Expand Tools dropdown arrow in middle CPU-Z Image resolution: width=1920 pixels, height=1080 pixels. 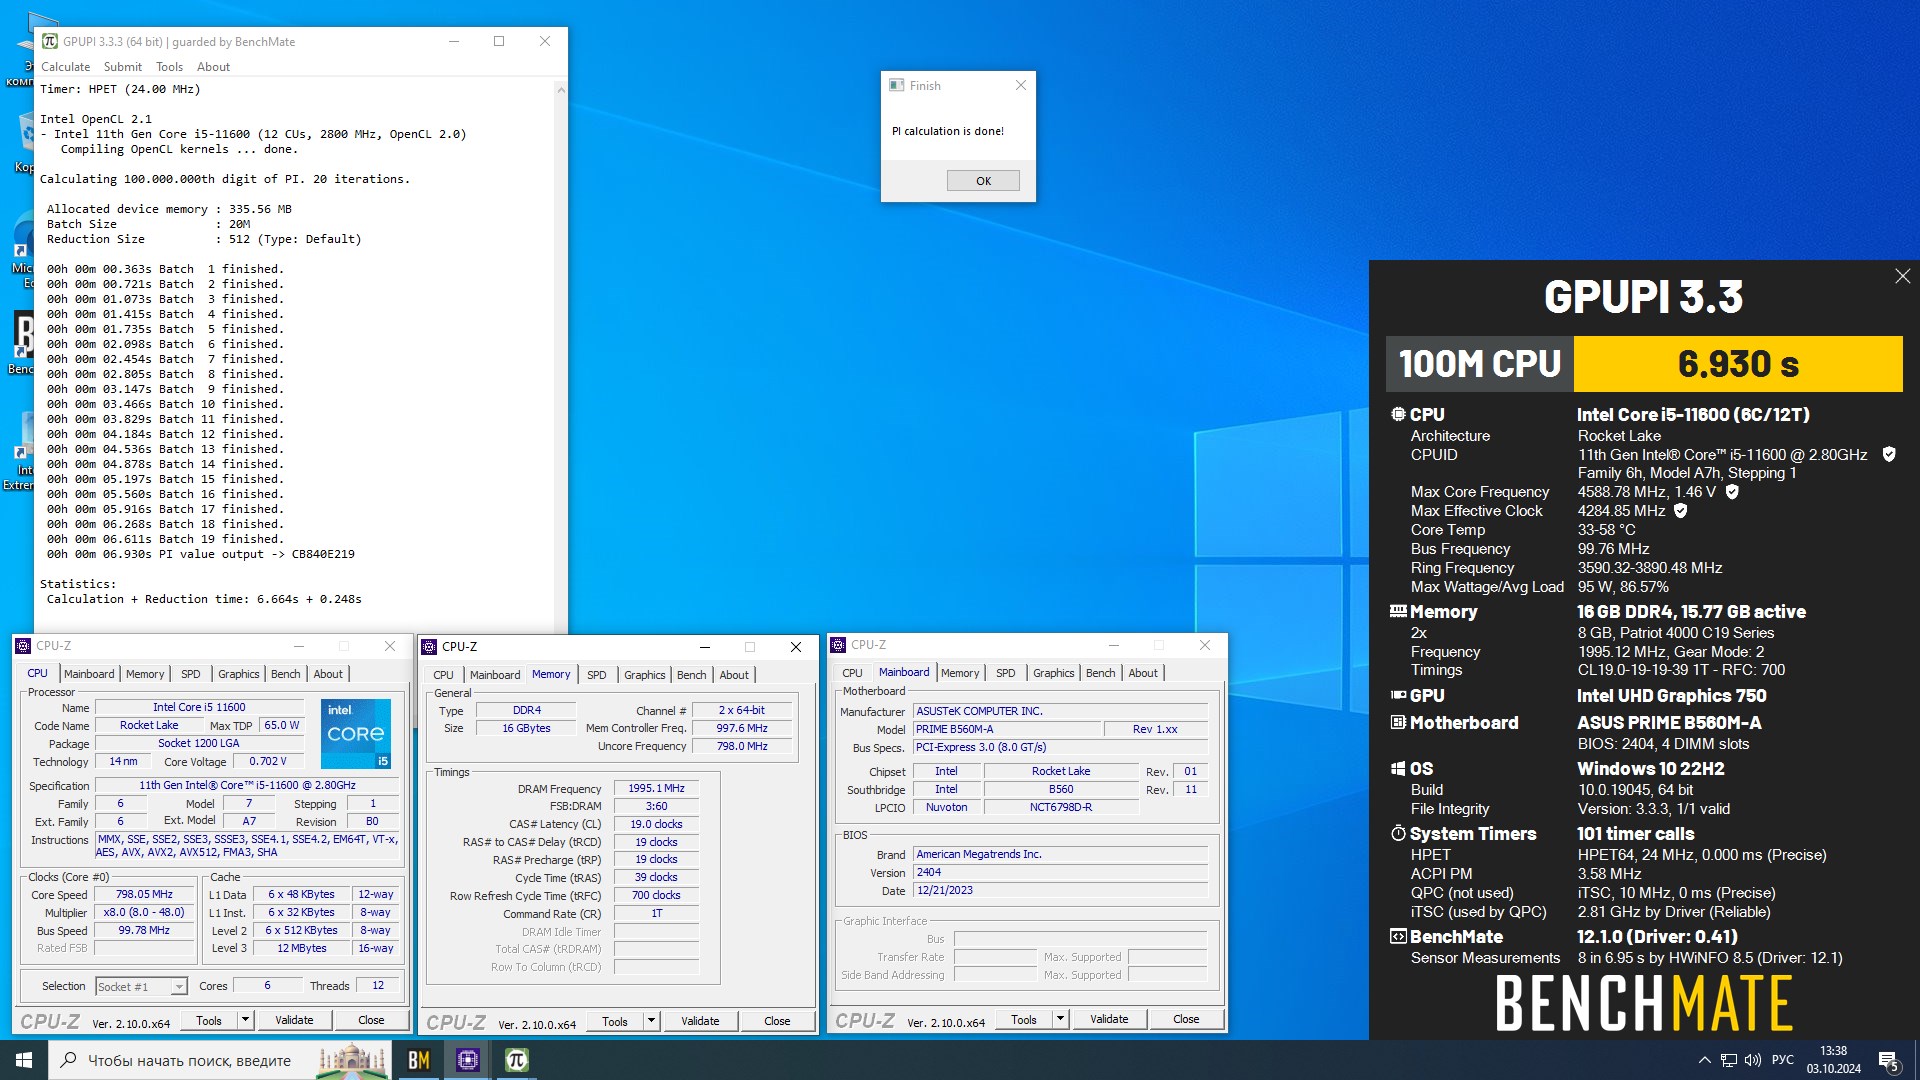651,1021
